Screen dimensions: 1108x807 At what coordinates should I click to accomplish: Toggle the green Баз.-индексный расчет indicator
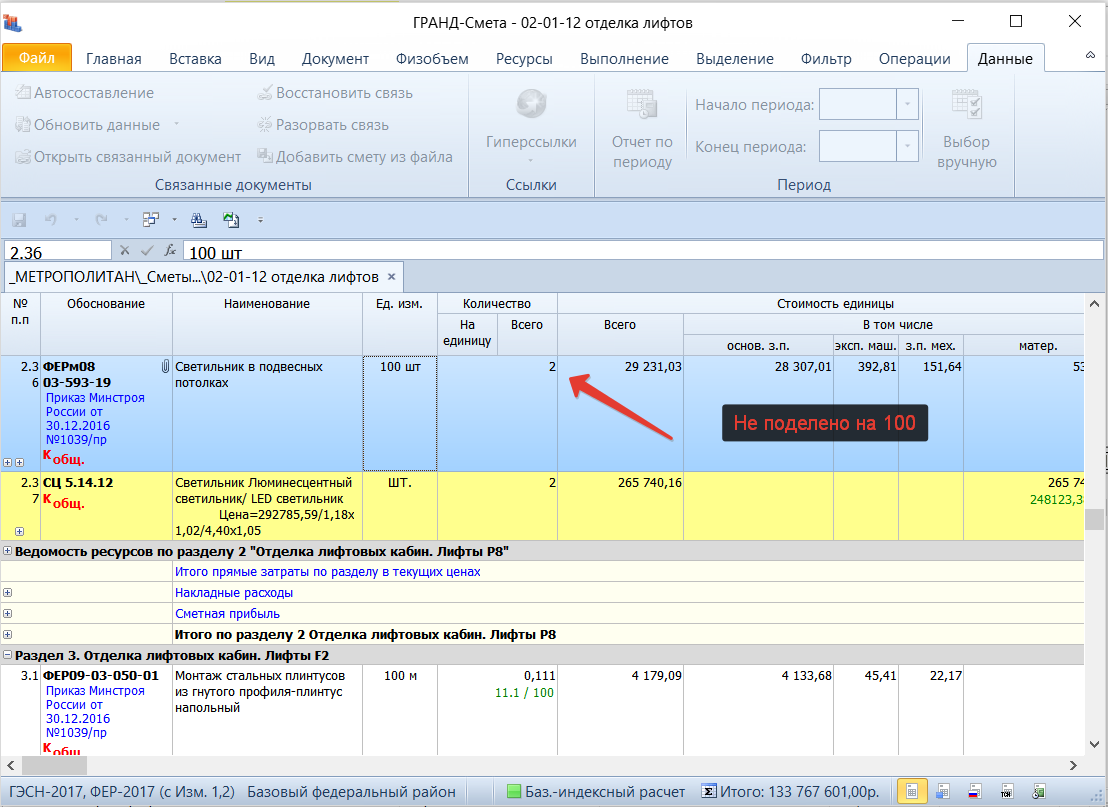(514, 792)
